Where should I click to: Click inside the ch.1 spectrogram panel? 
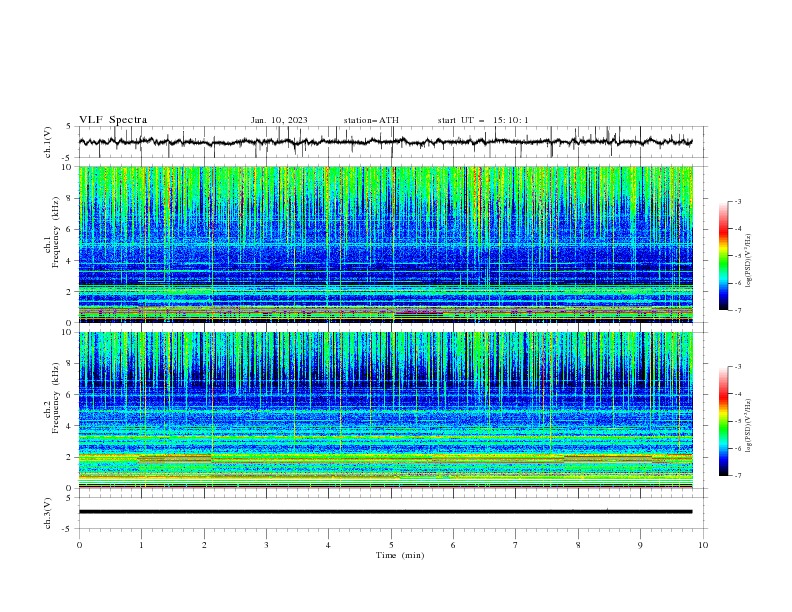385,244
